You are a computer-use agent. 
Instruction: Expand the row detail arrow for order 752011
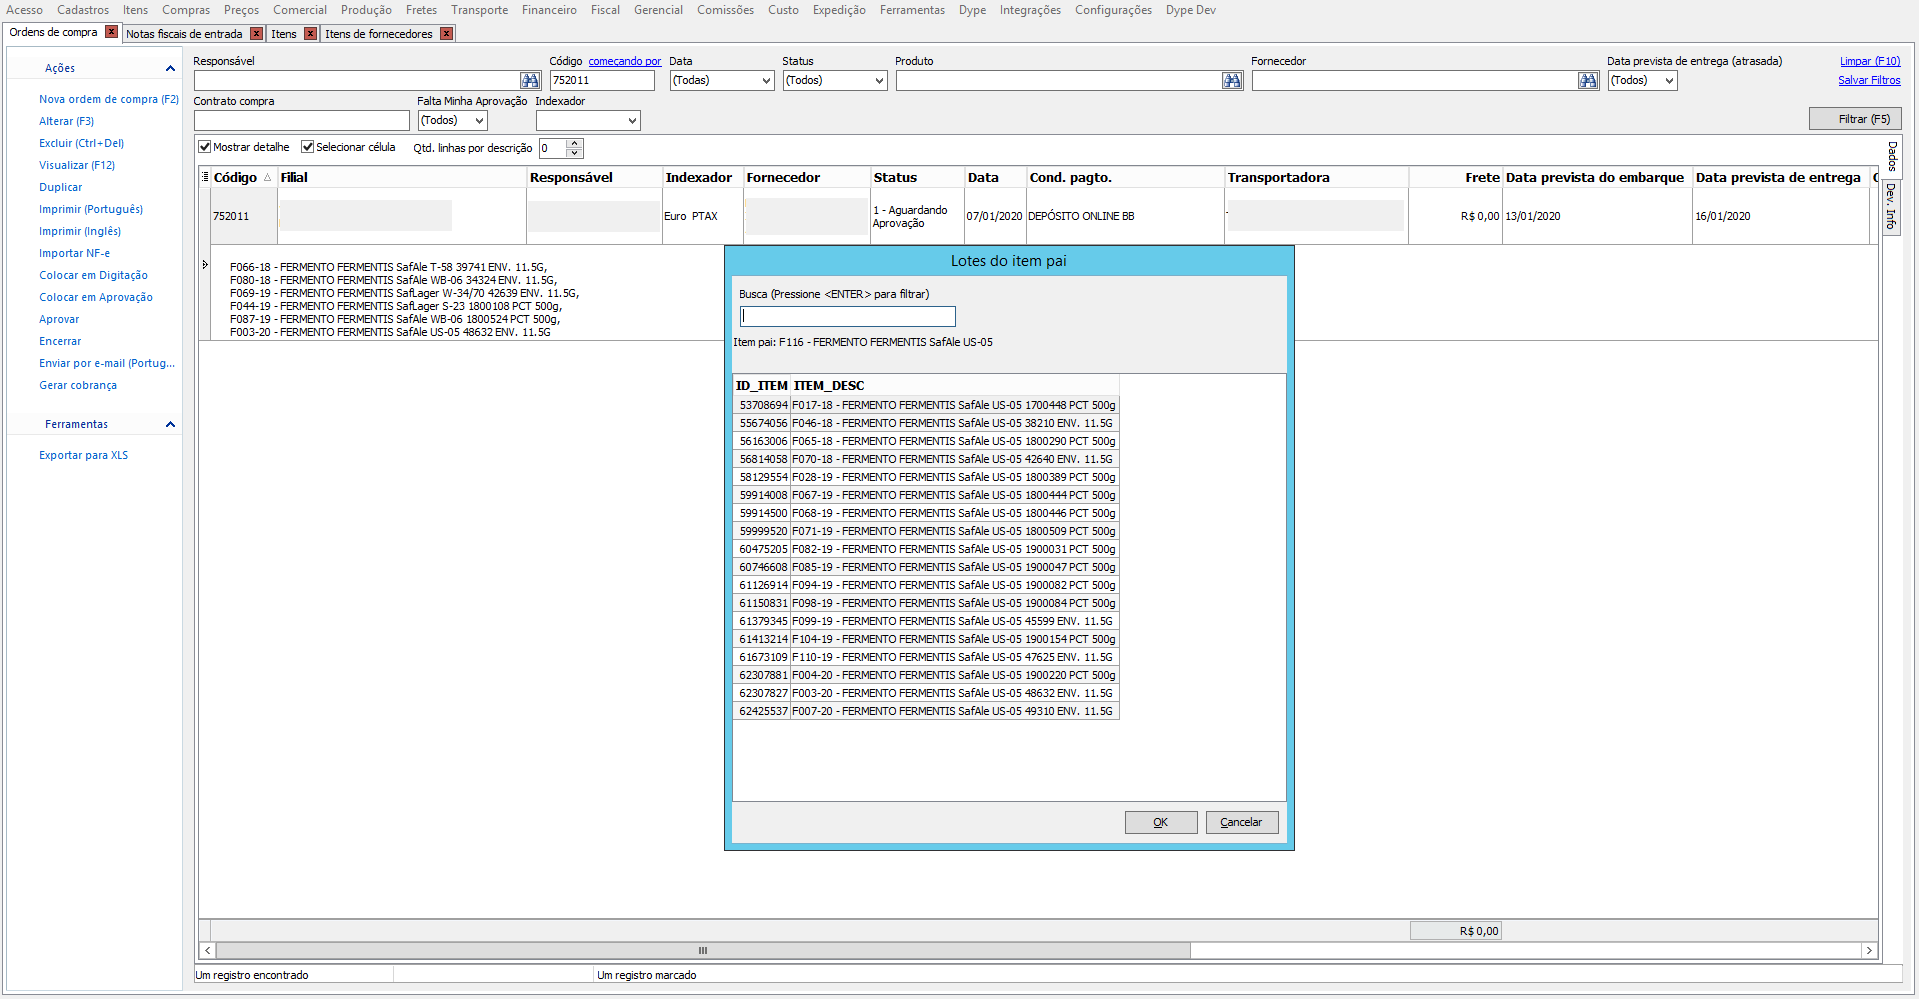[x=205, y=265]
